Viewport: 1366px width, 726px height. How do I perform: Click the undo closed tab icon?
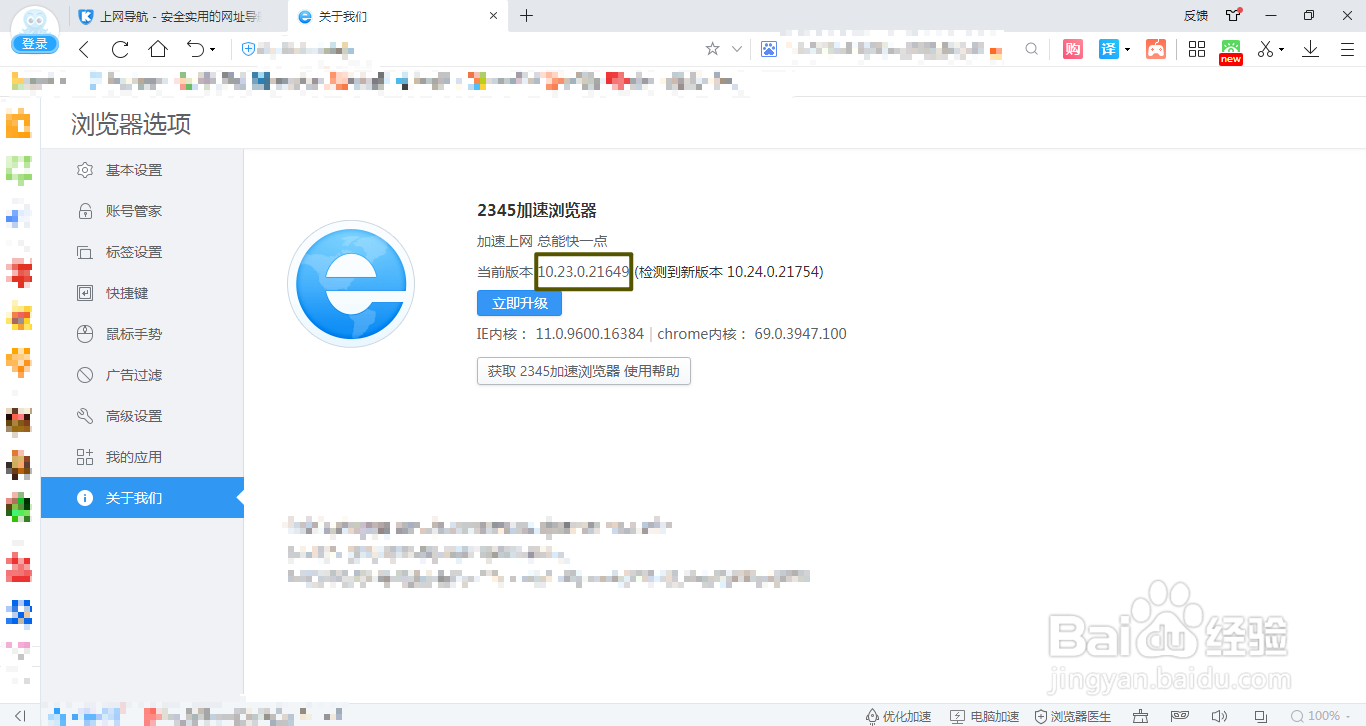click(x=195, y=49)
